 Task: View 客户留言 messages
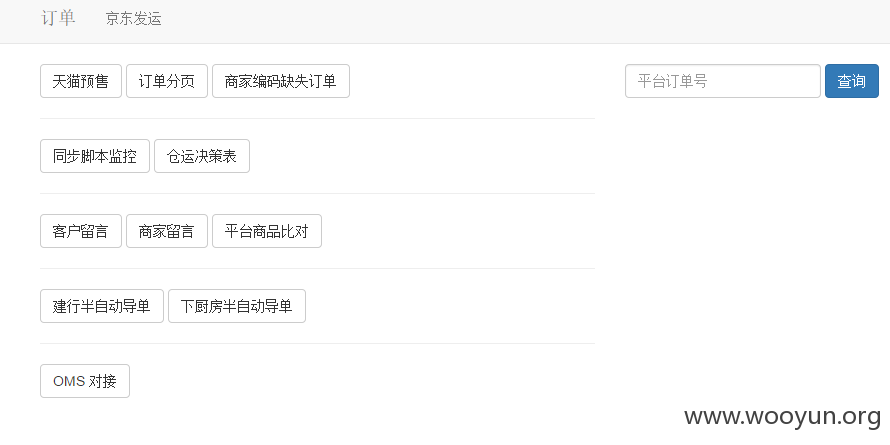pyautogui.click(x=81, y=231)
